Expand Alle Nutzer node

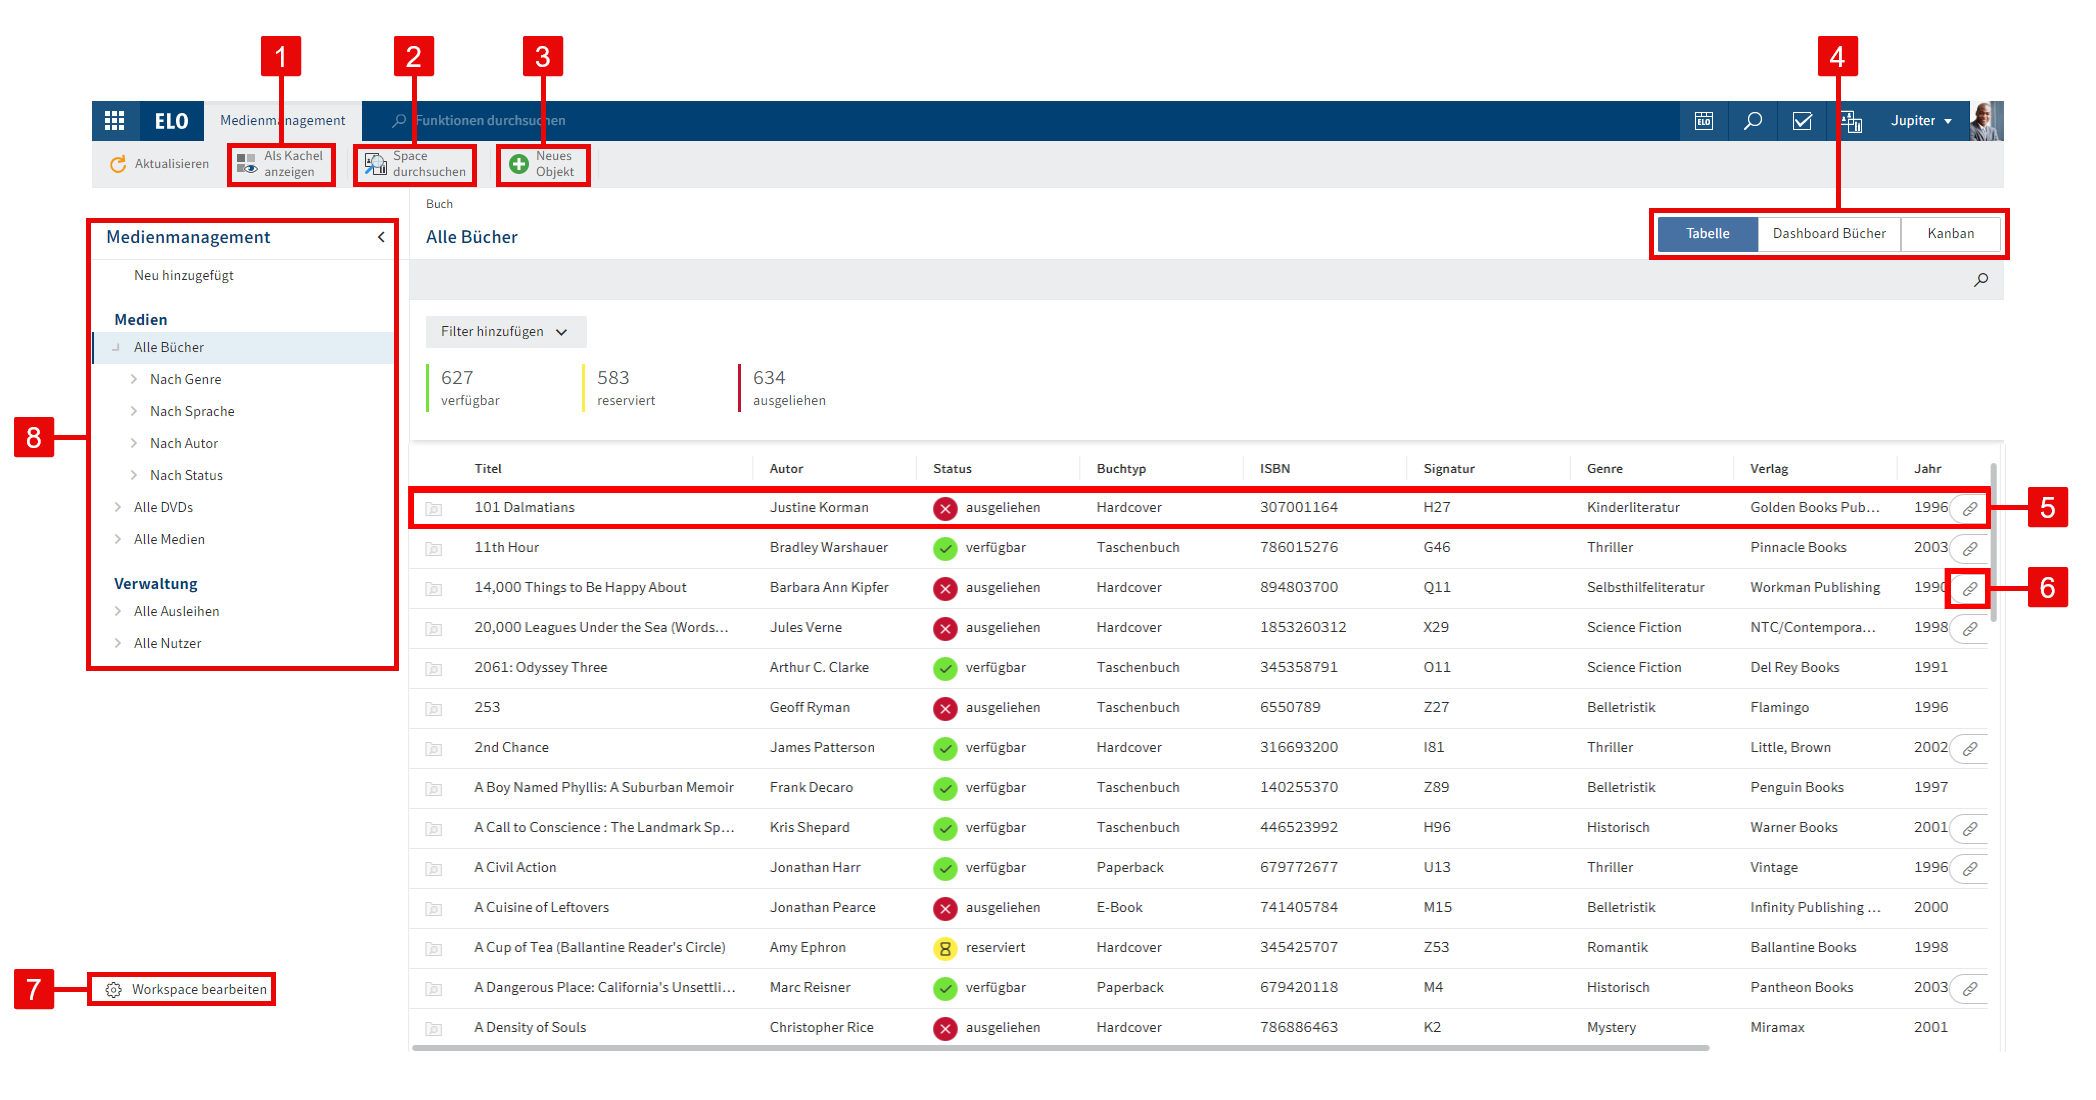[x=118, y=644]
